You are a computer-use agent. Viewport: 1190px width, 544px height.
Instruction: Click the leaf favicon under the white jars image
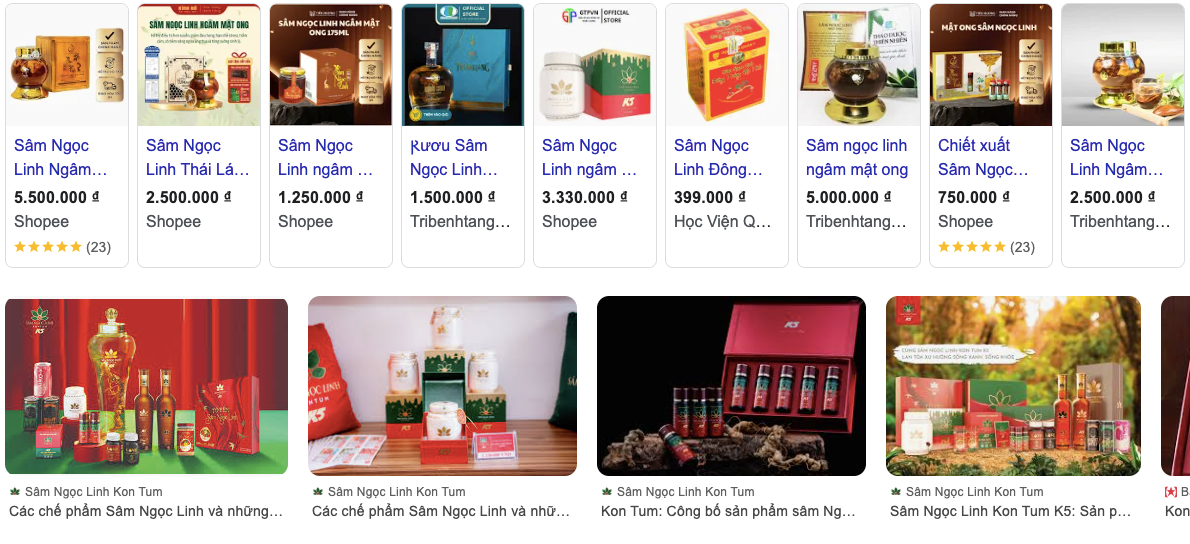click(x=318, y=492)
